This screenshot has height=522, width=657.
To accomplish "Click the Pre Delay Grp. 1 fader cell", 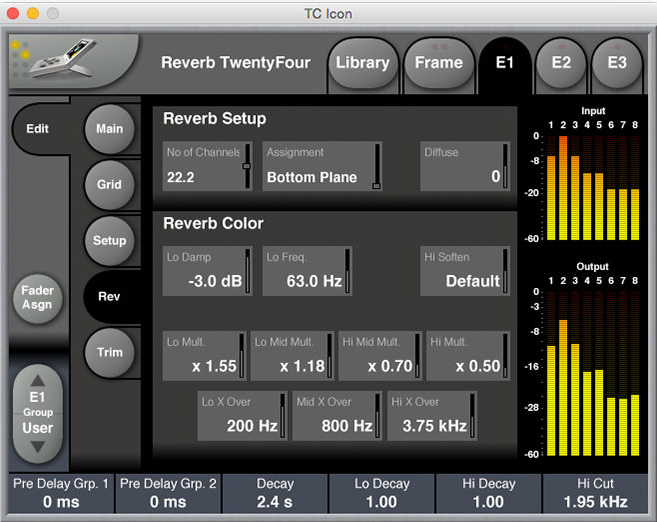I will pos(61,493).
